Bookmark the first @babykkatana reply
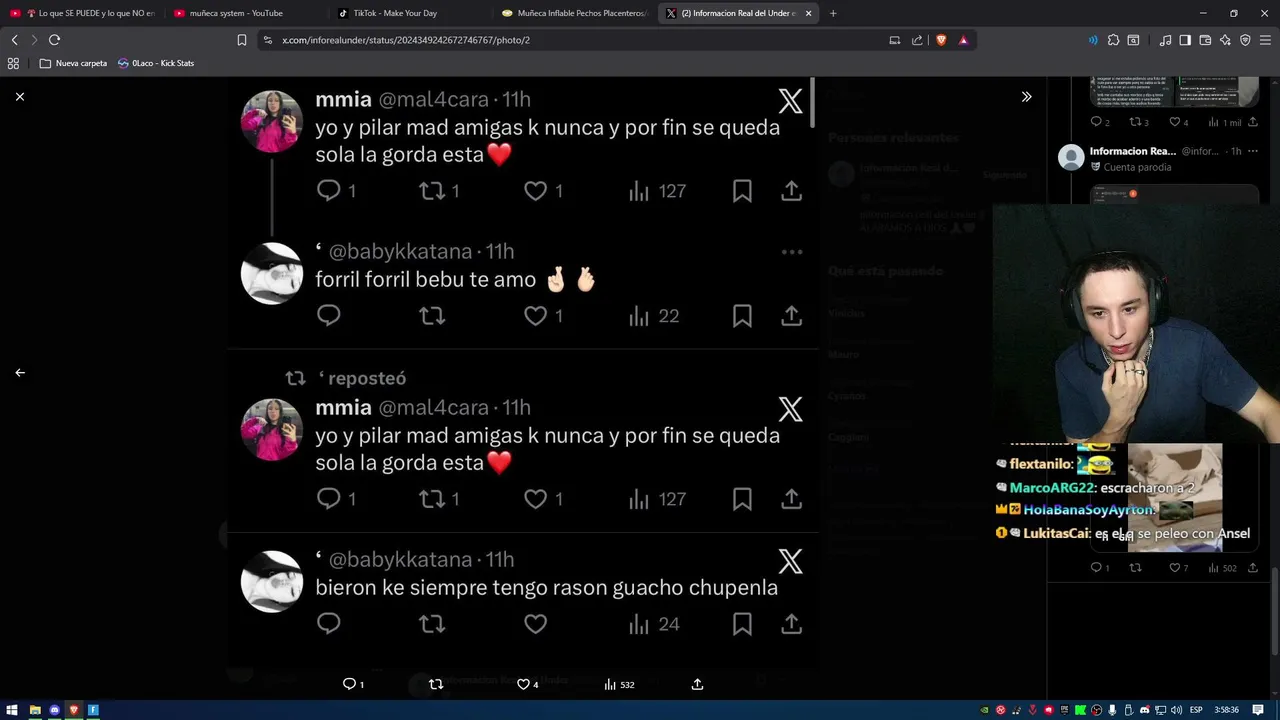 point(742,316)
